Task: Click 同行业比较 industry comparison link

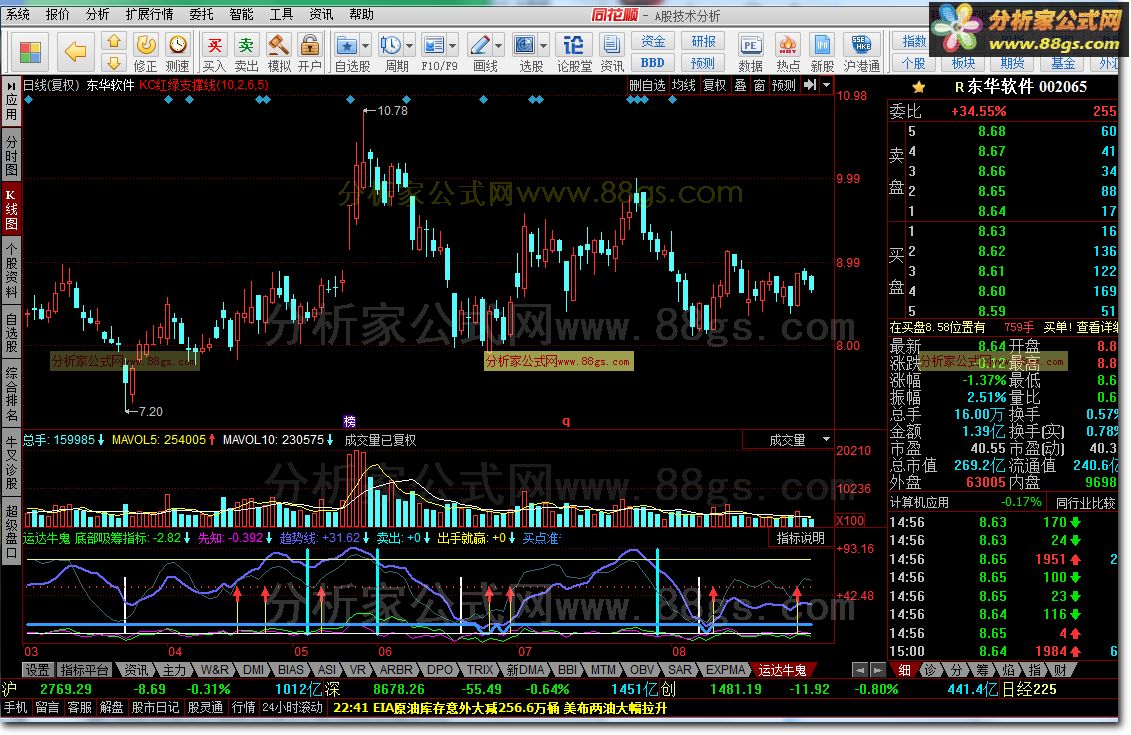Action: tap(1086, 503)
